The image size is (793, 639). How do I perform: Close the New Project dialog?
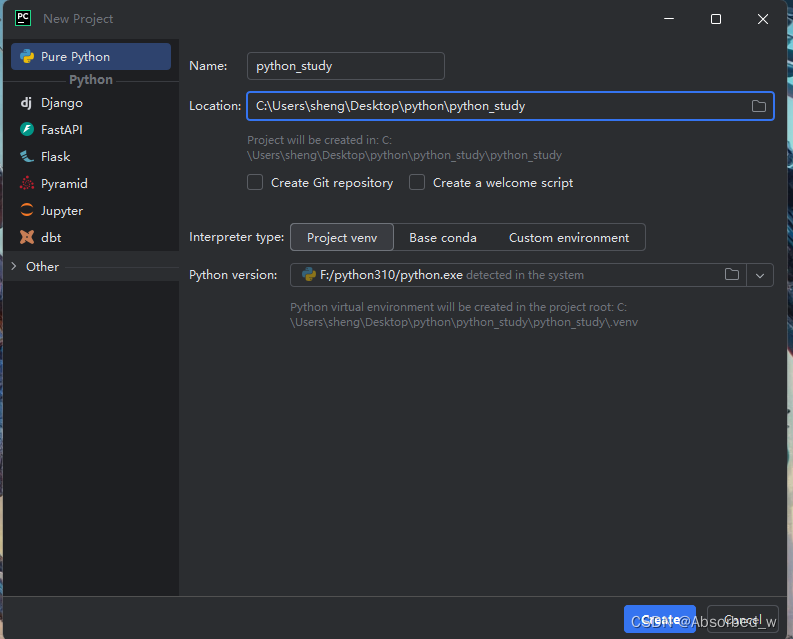763,19
